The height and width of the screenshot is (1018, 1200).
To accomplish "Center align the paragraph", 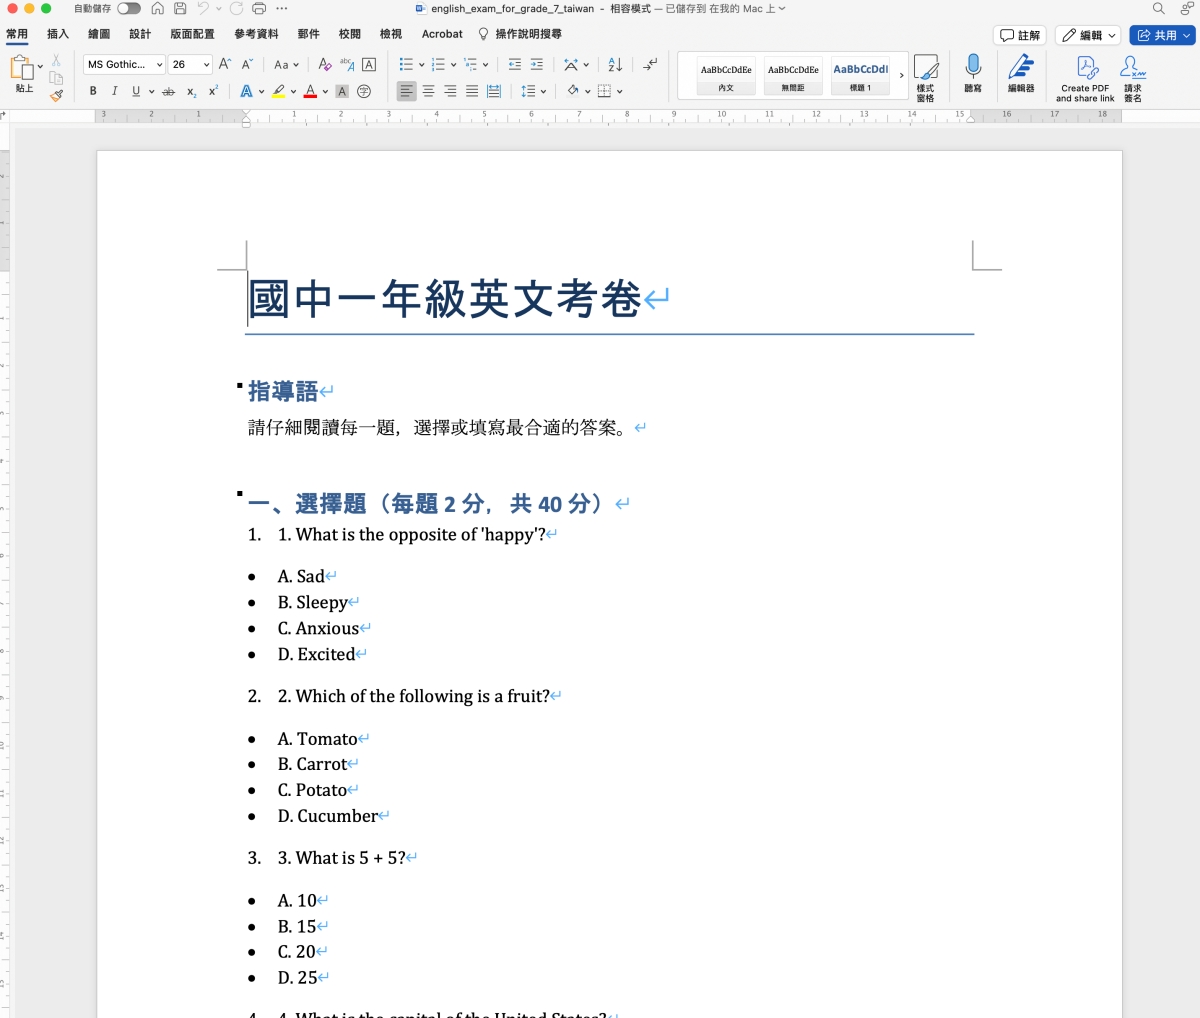I will coord(428,91).
